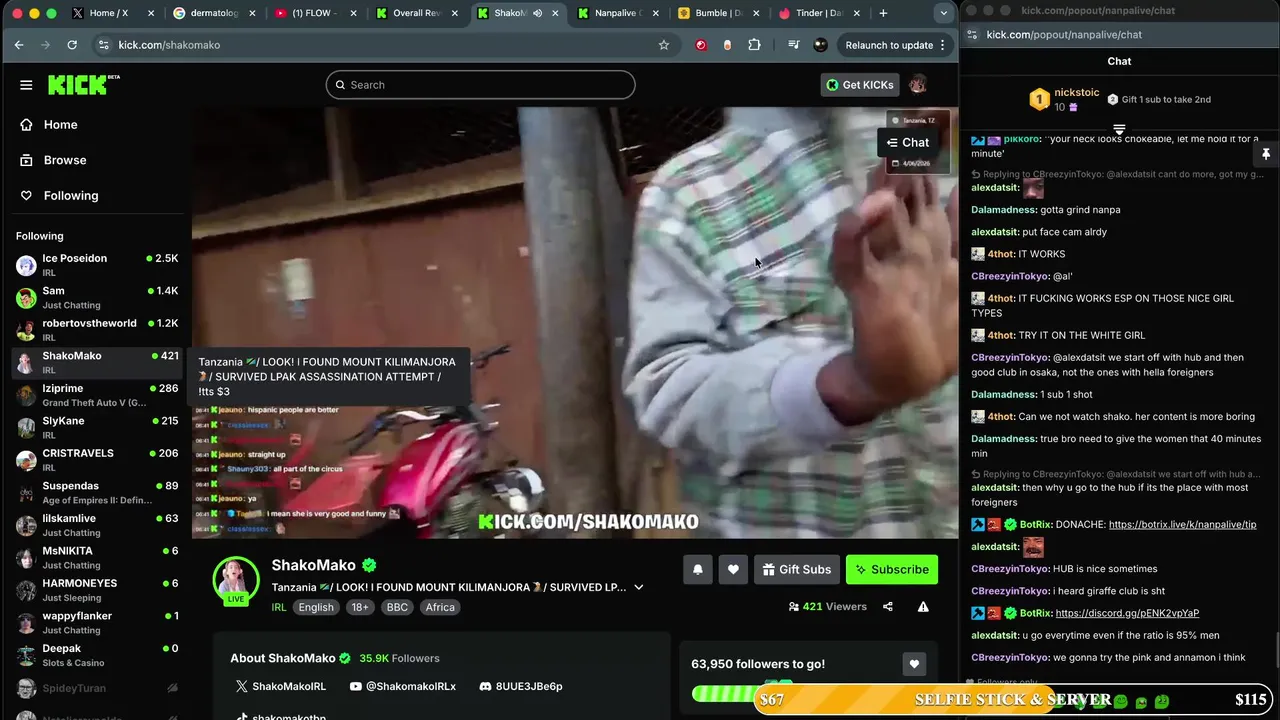Switch to the (1) FLOW YouTube tab
Image resolution: width=1280 pixels, height=720 pixels.
314,13
